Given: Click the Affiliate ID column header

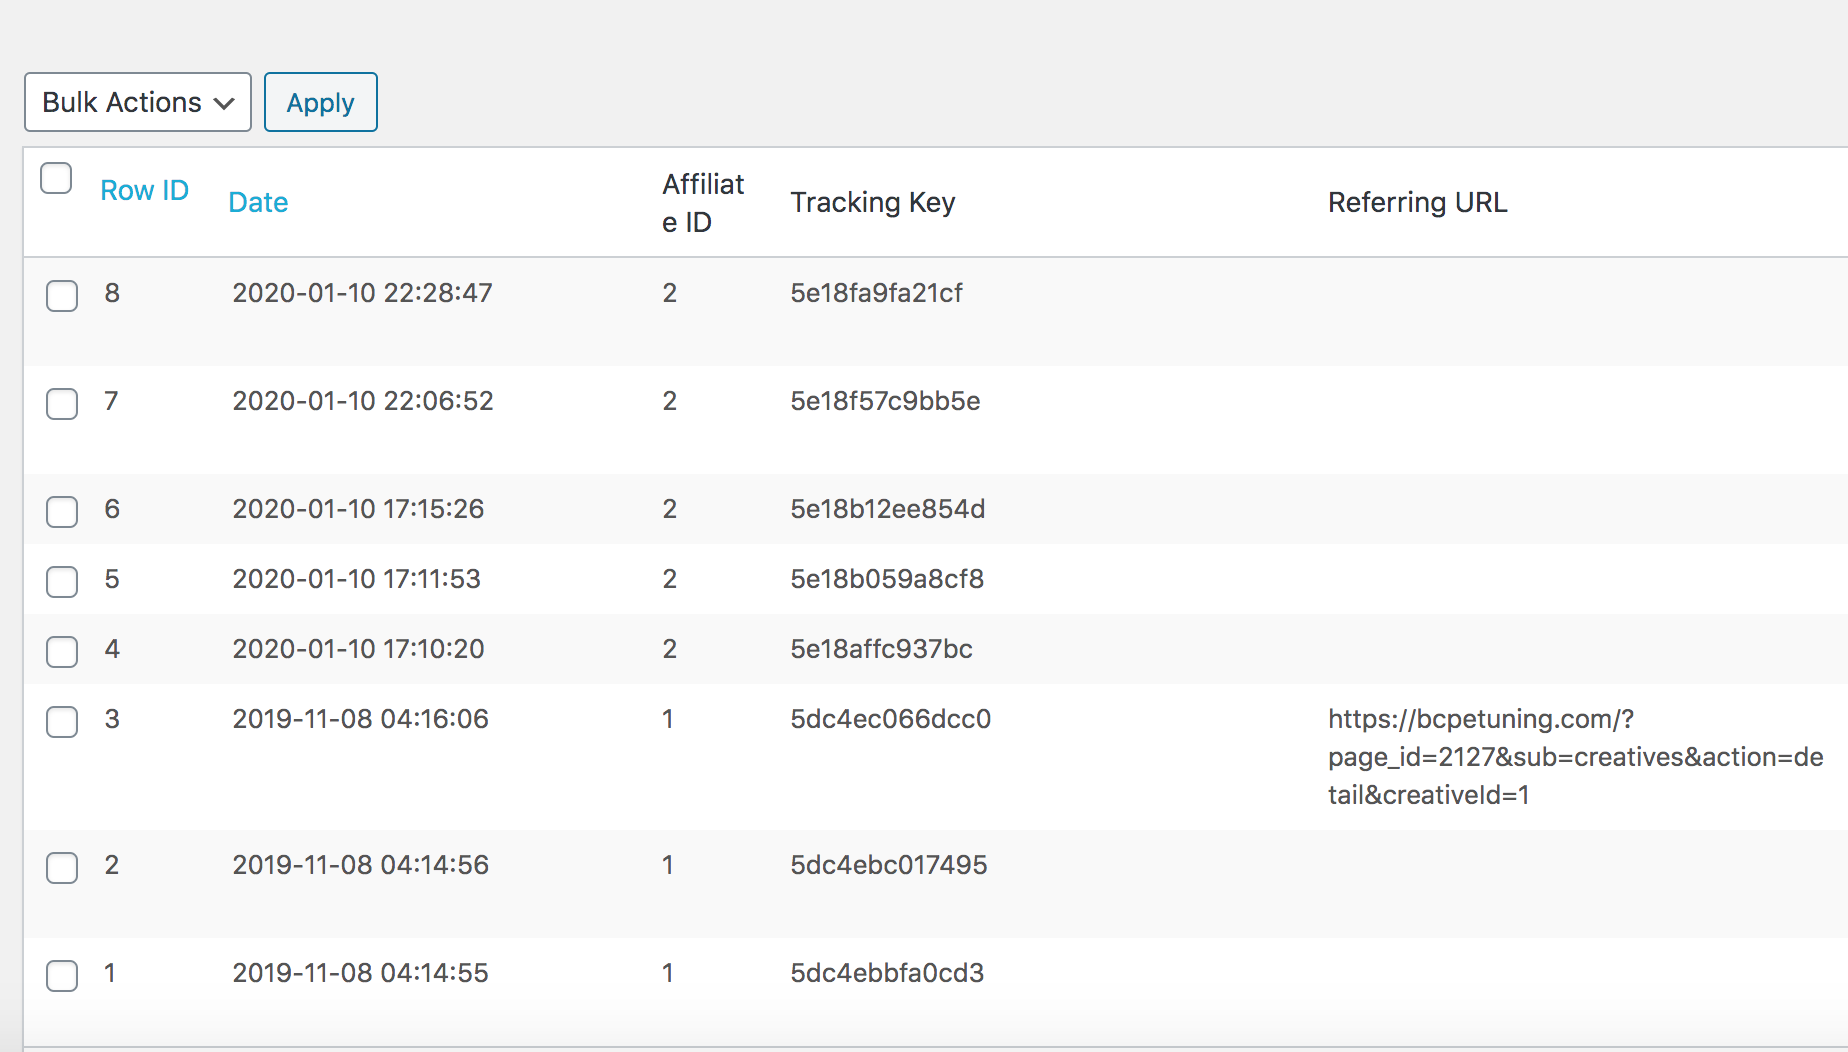Looking at the screenshot, I should pos(702,203).
